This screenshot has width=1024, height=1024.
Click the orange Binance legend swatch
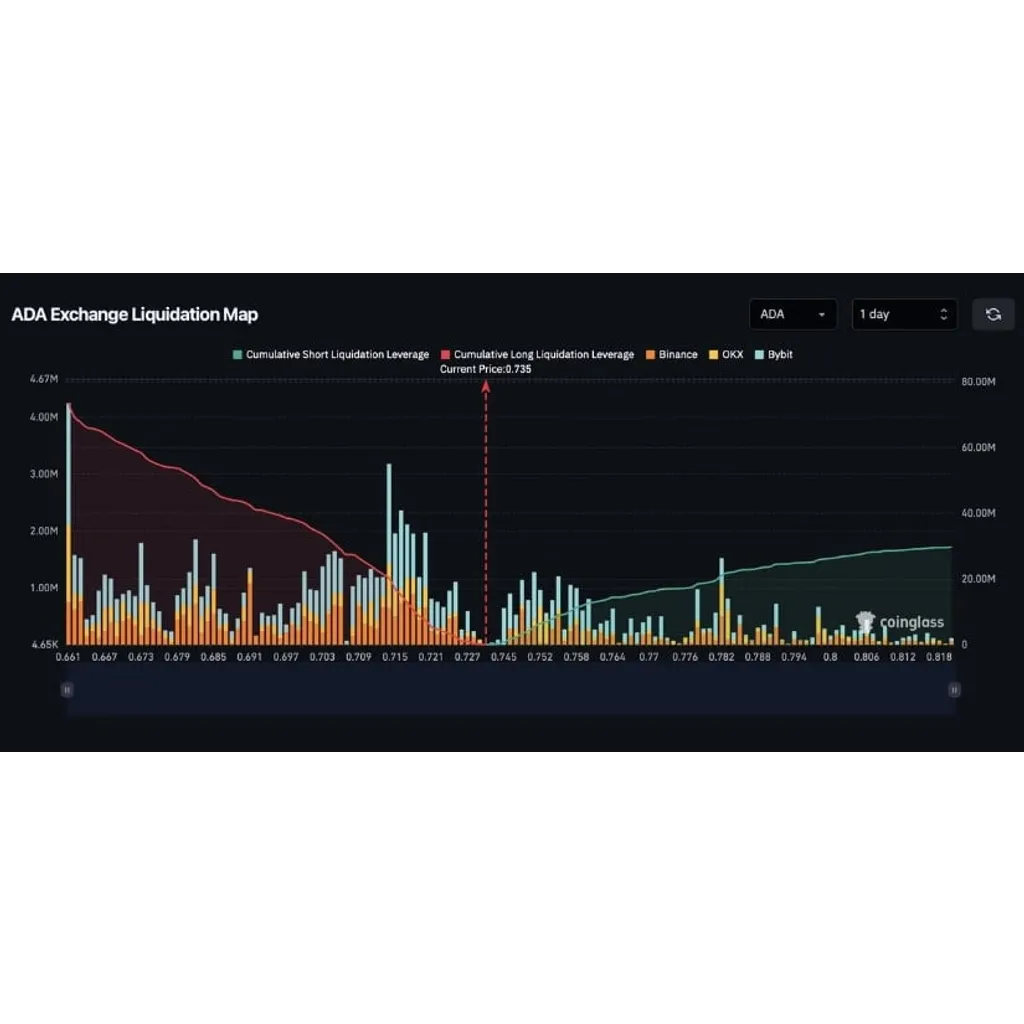(x=650, y=355)
